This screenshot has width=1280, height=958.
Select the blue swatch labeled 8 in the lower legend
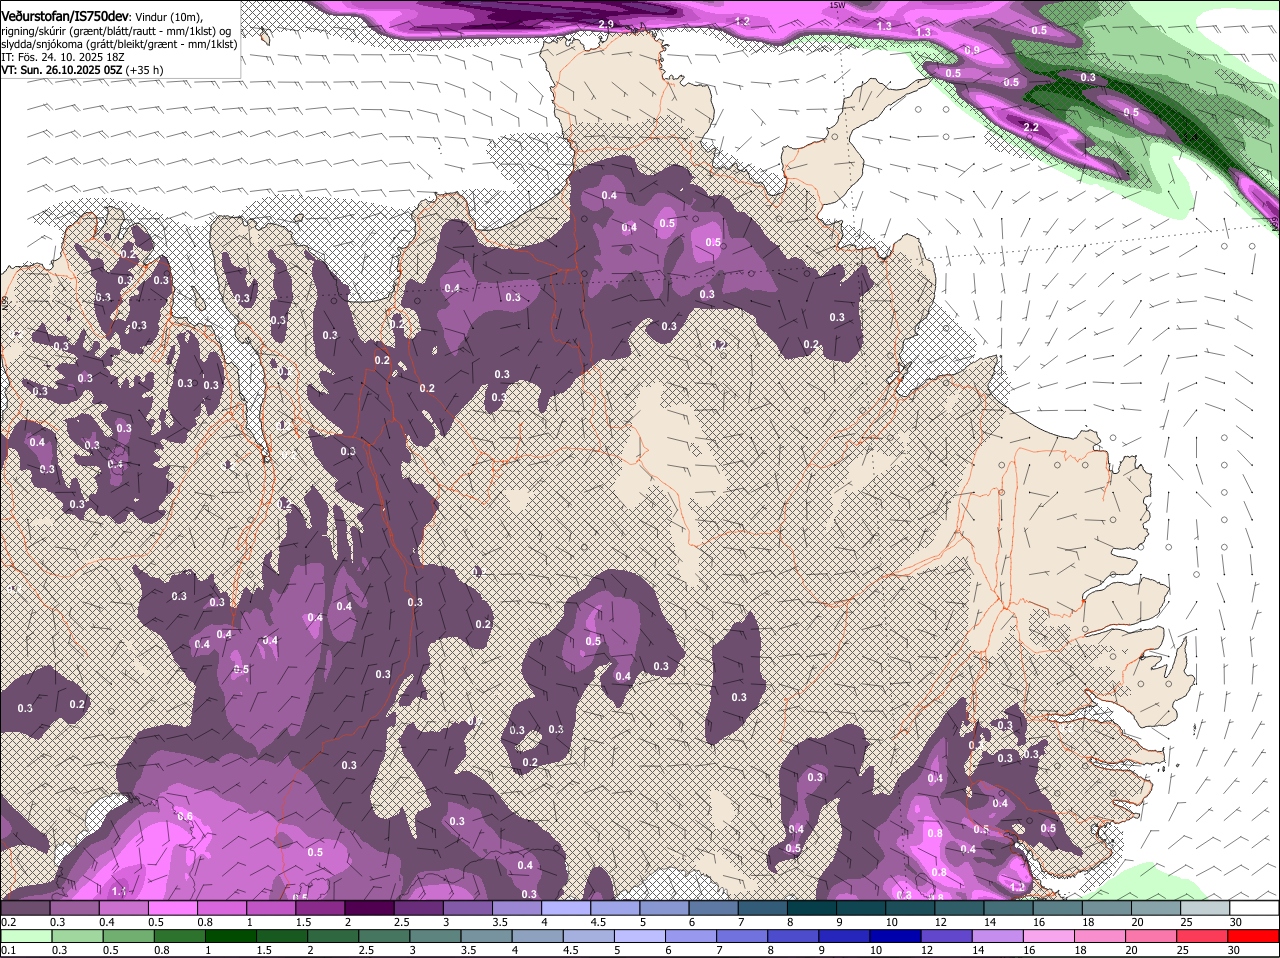[x=795, y=936]
